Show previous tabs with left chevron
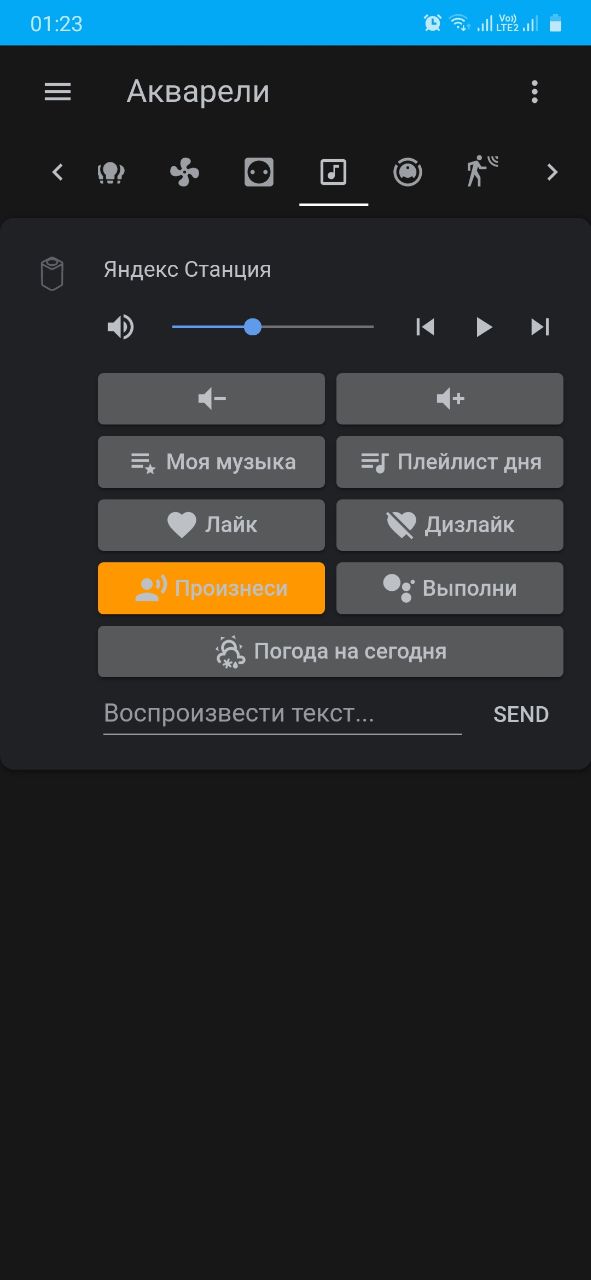Screen dimensions: 591x1280 [57, 173]
